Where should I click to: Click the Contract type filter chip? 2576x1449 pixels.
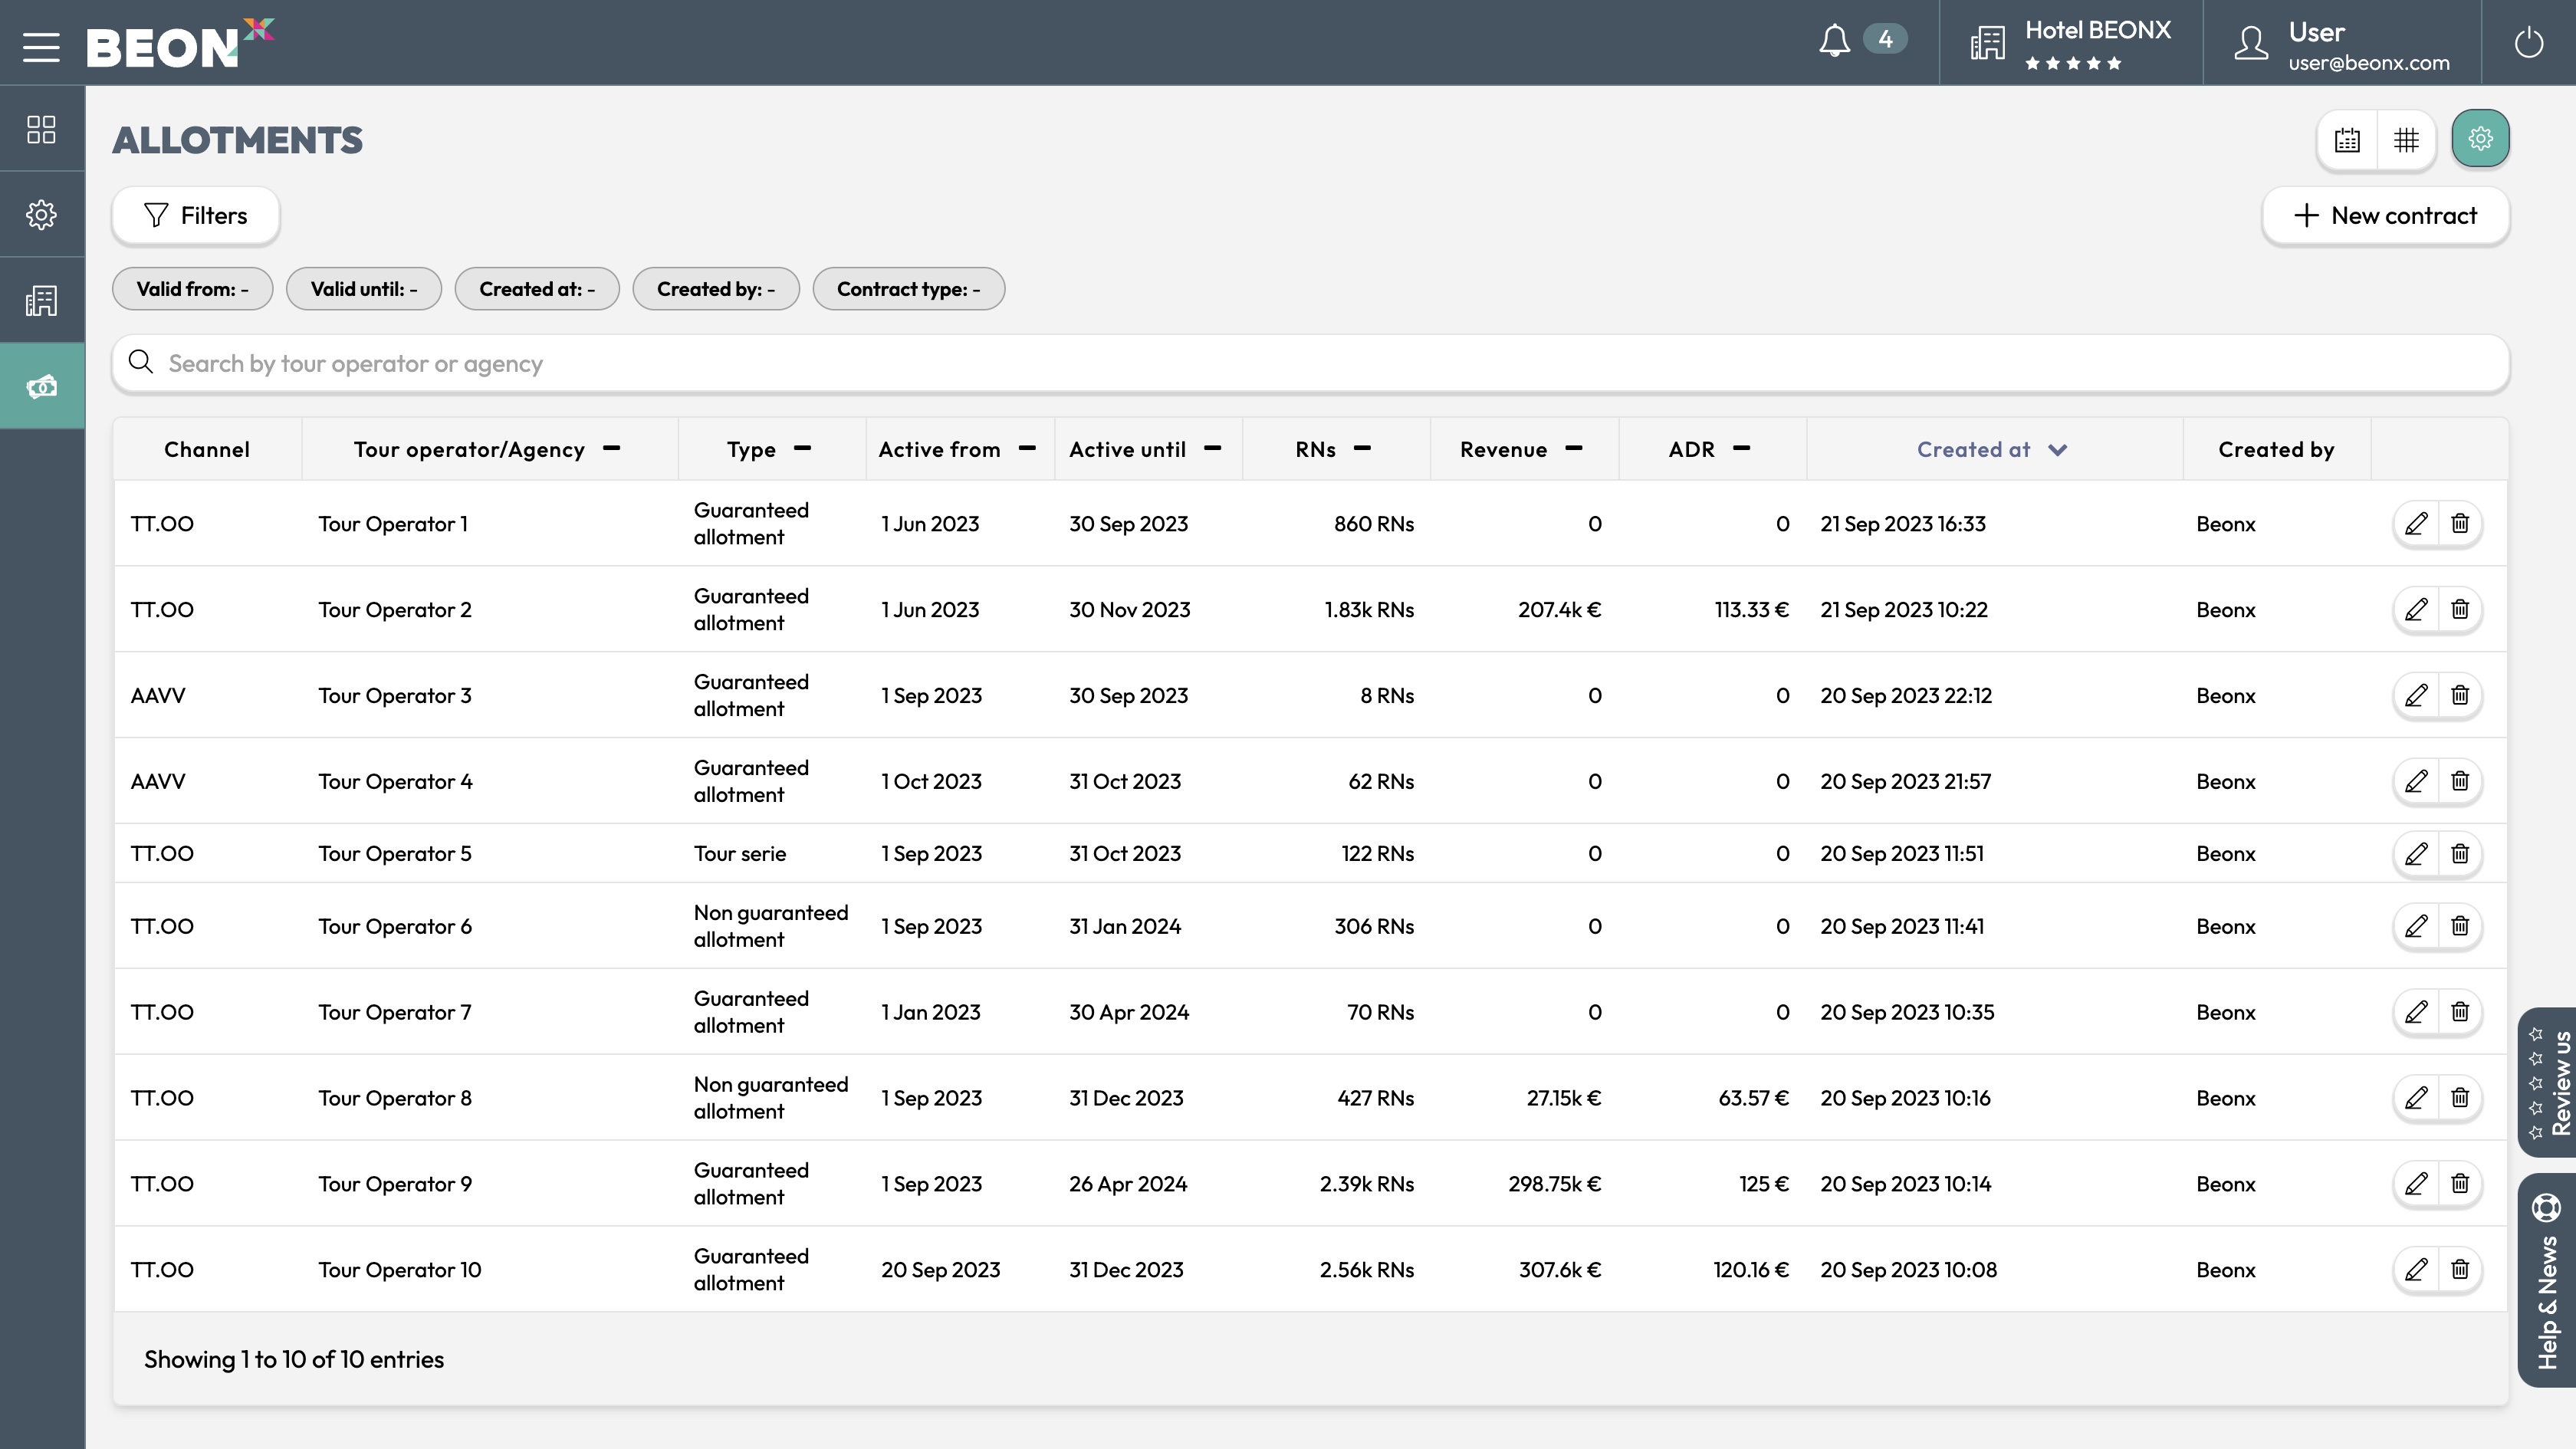[x=908, y=289]
